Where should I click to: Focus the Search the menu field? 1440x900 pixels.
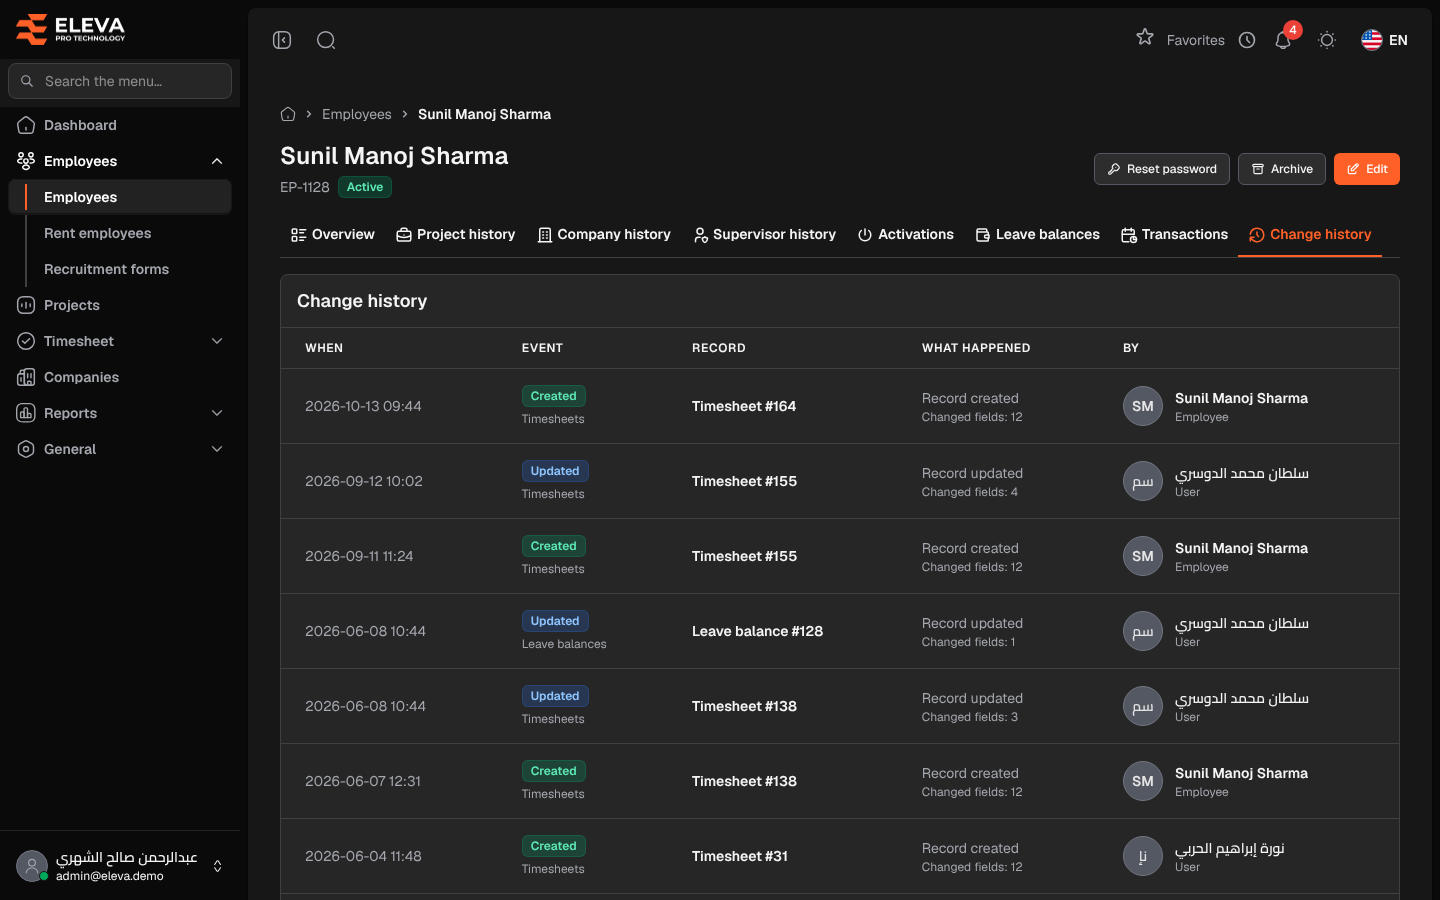tap(120, 81)
